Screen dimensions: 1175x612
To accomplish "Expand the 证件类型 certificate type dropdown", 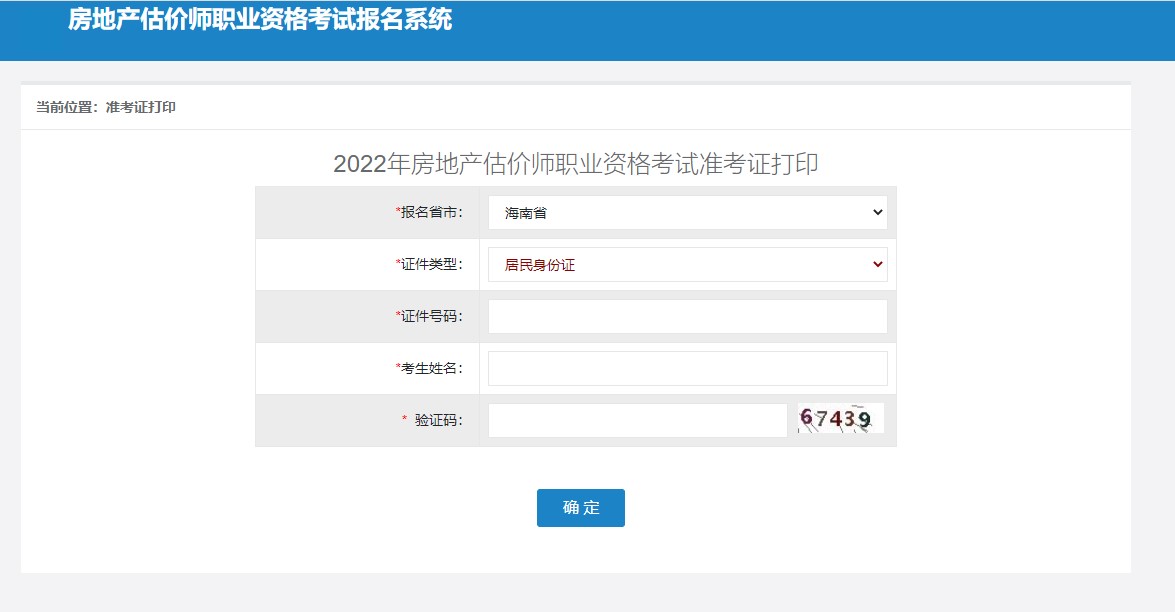I will tap(686, 264).
